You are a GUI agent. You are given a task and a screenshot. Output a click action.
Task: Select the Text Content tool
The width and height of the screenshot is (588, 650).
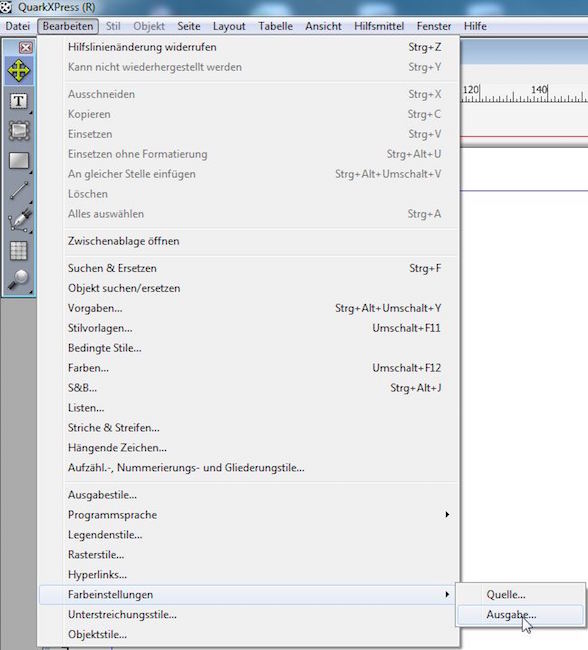click(19, 101)
